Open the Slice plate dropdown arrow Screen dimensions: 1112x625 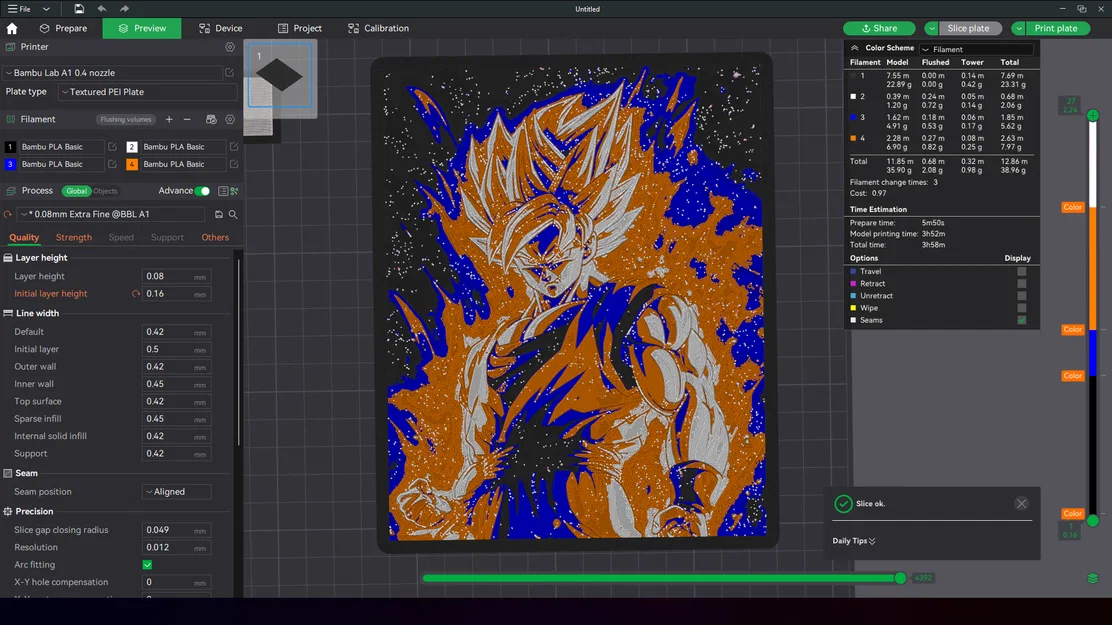click(931, 28)
